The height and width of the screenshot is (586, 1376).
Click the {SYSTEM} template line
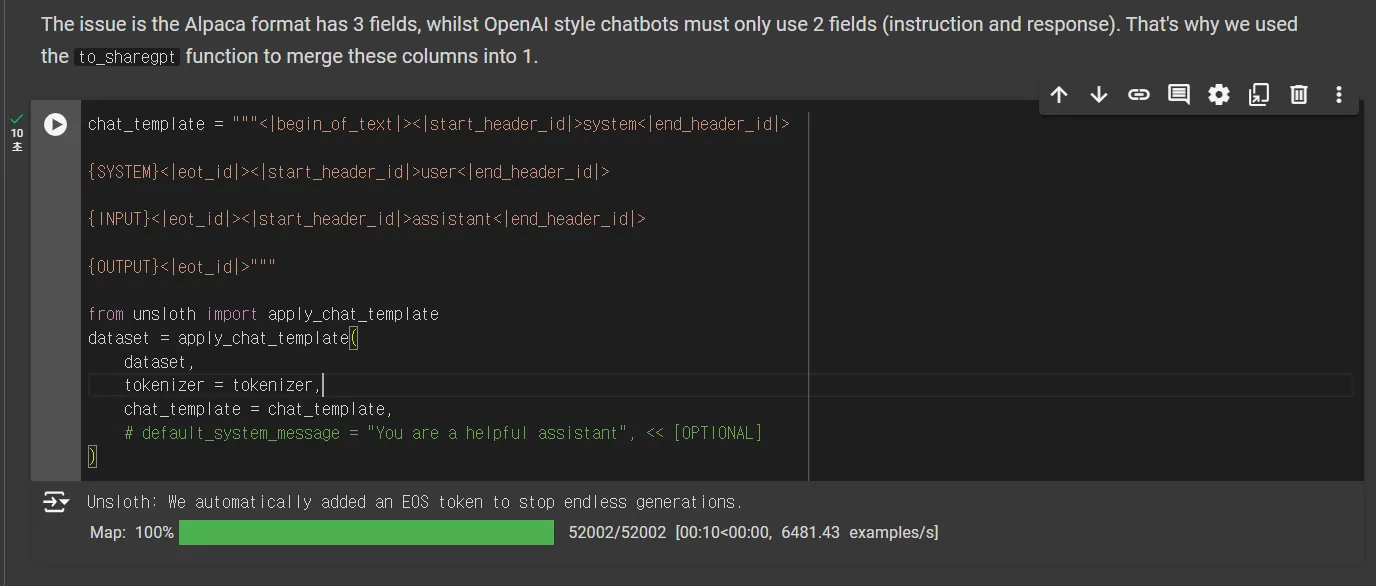(348, 172)
